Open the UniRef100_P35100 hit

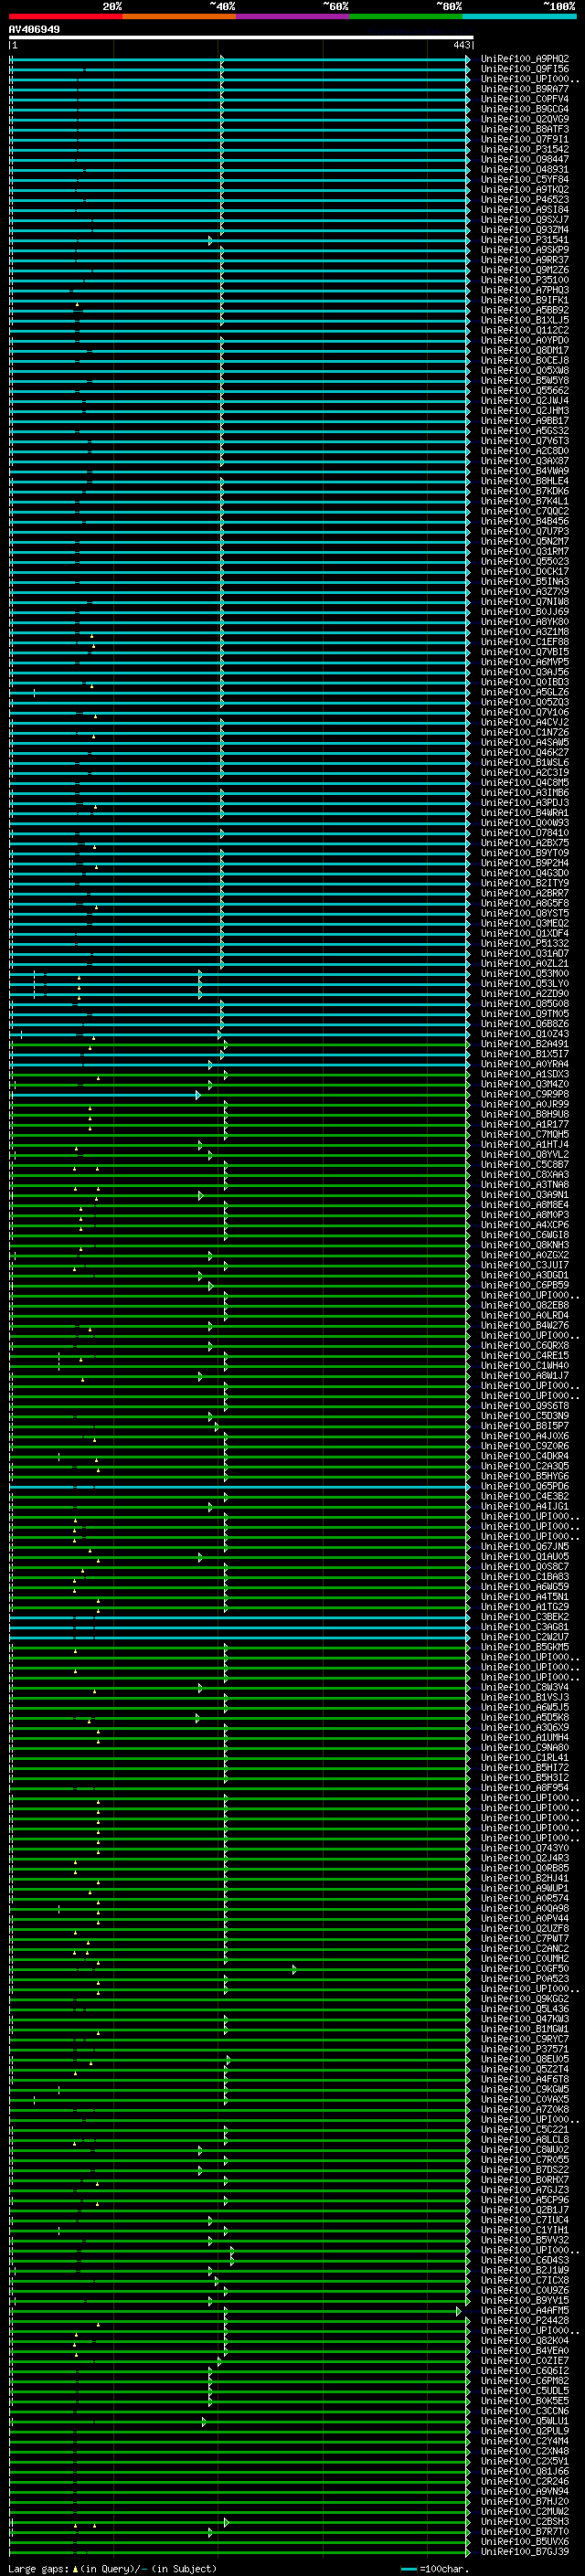click(x=525, y=280)
